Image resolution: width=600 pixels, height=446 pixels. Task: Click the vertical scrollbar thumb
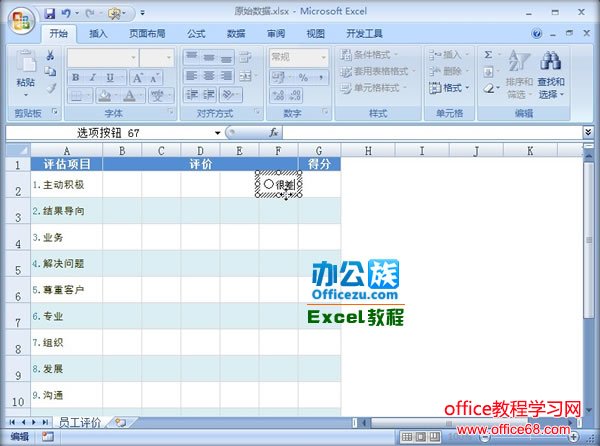click(589, 240)
